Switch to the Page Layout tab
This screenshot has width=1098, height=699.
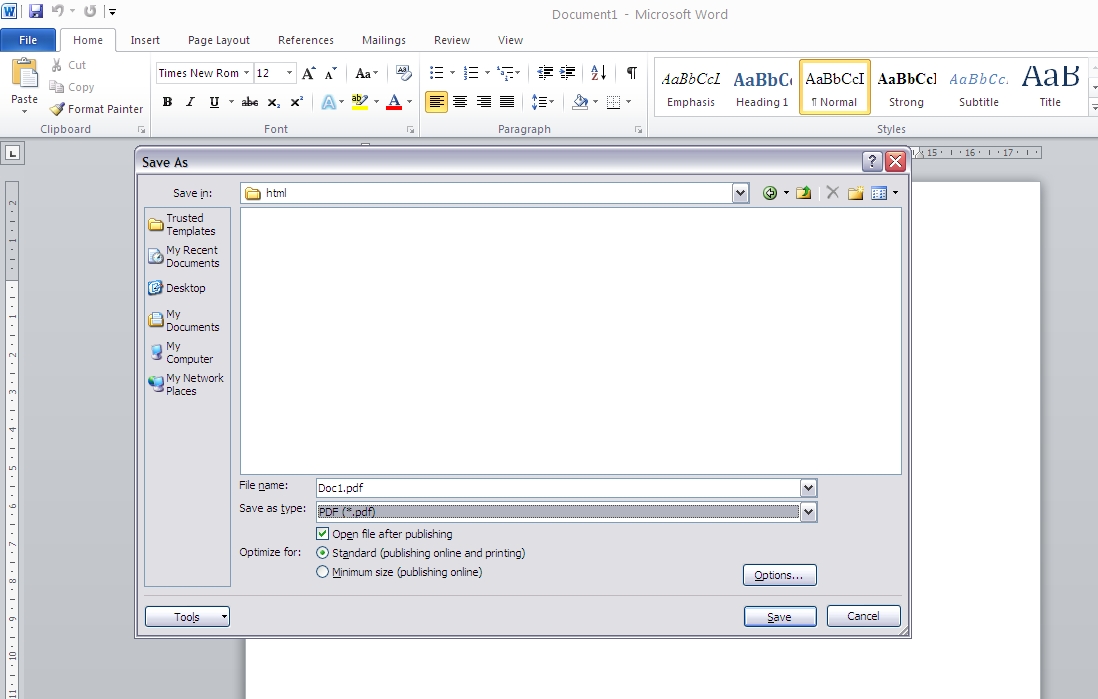[218, 40]
